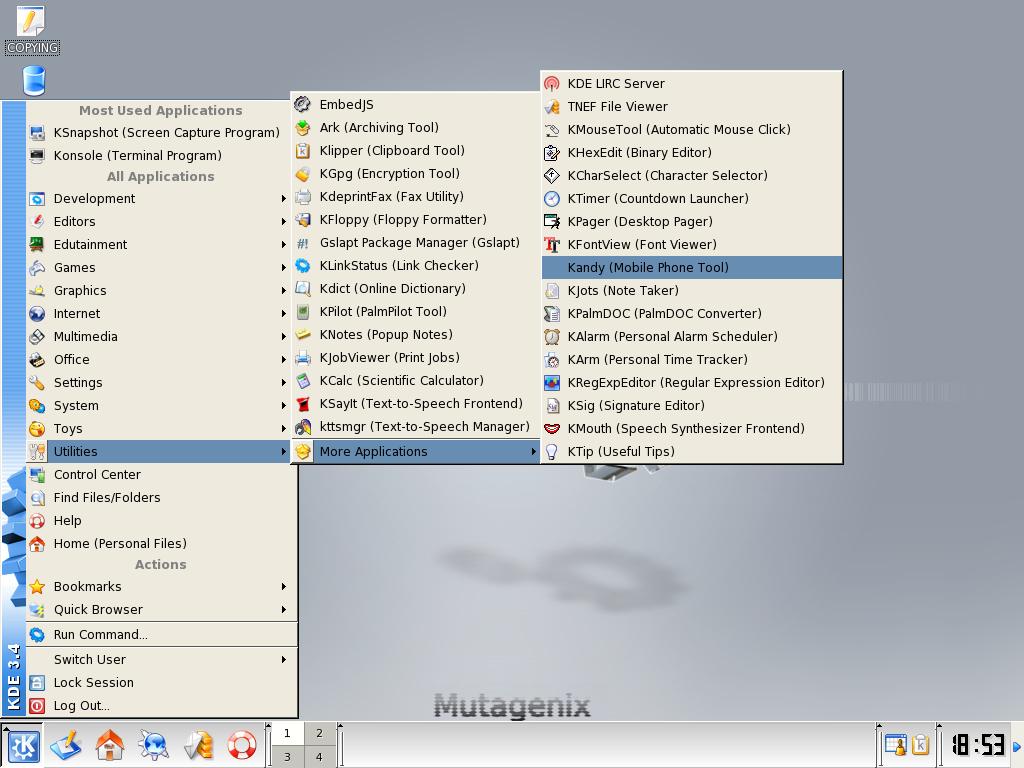Open the lifebuoy Help icon in the panel
This screenshot has height=768, width=1024.
(242, 745)
